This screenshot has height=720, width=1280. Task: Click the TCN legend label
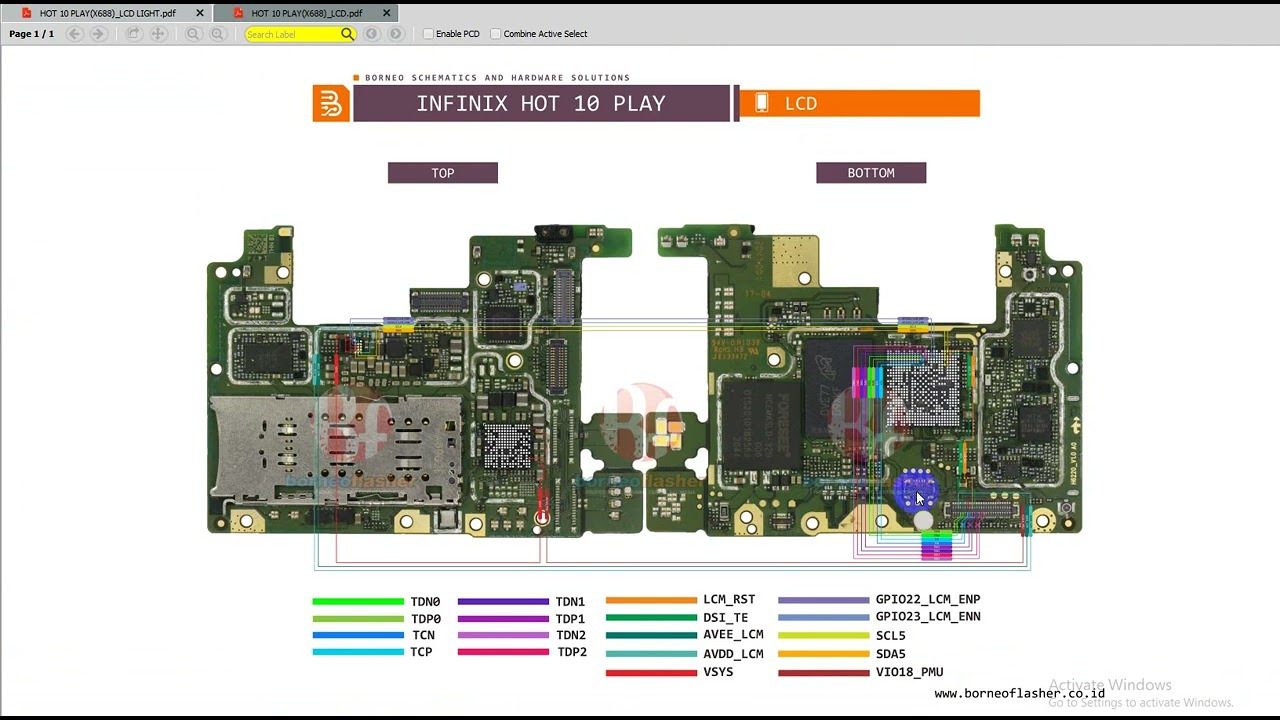[x=423, y=635]
